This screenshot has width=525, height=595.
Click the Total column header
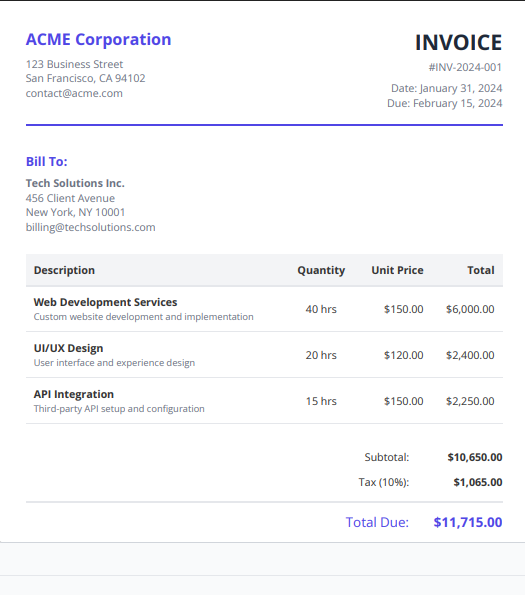coord(481,270)
